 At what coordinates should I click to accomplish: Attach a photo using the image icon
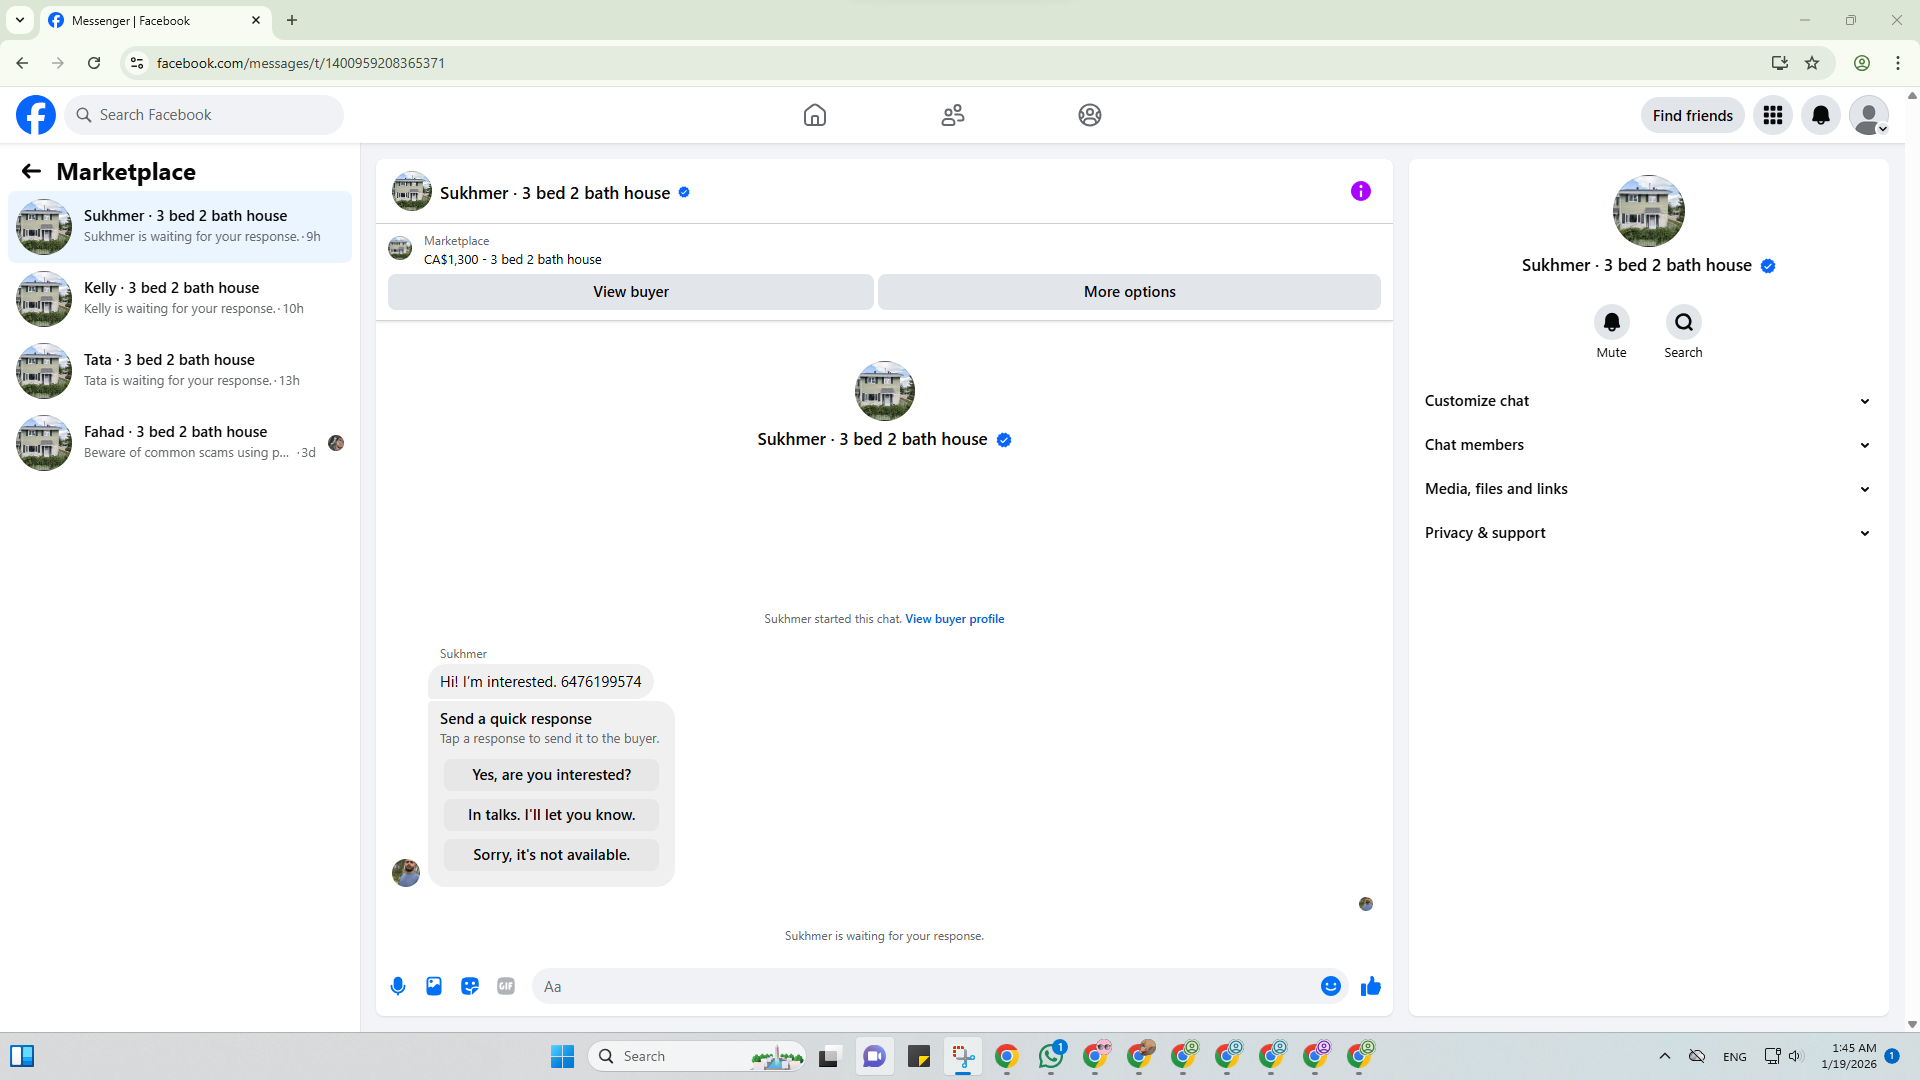[x=434, y=986]
